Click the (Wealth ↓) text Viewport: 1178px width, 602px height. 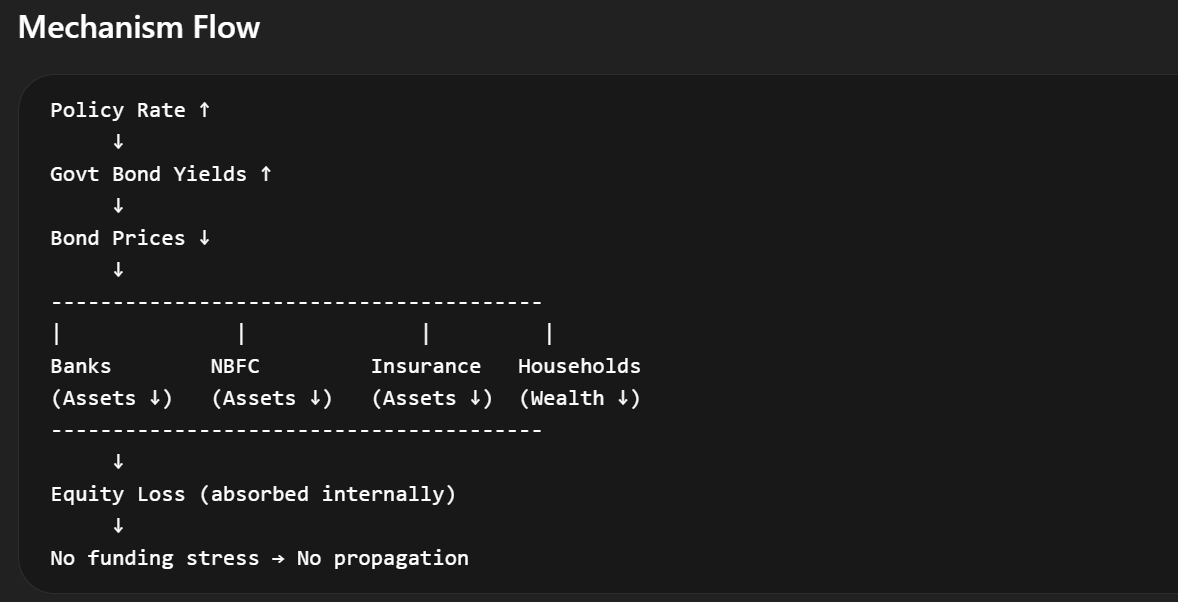580,398
